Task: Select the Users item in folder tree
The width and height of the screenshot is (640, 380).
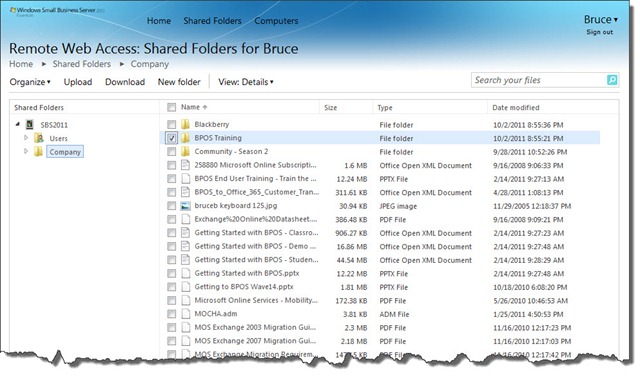Action: click(x=58, y=138)
